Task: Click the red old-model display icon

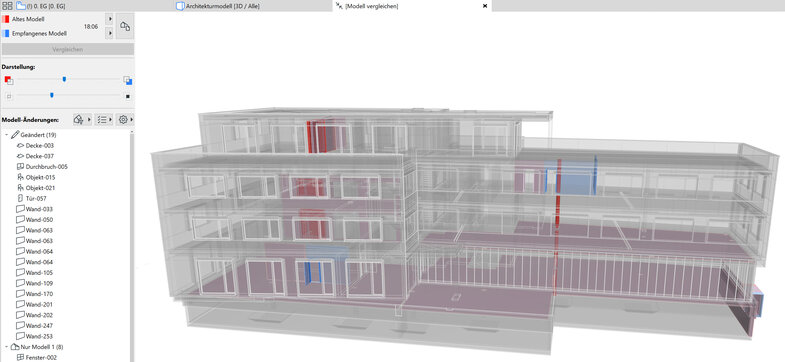Action: pos(9,80)
